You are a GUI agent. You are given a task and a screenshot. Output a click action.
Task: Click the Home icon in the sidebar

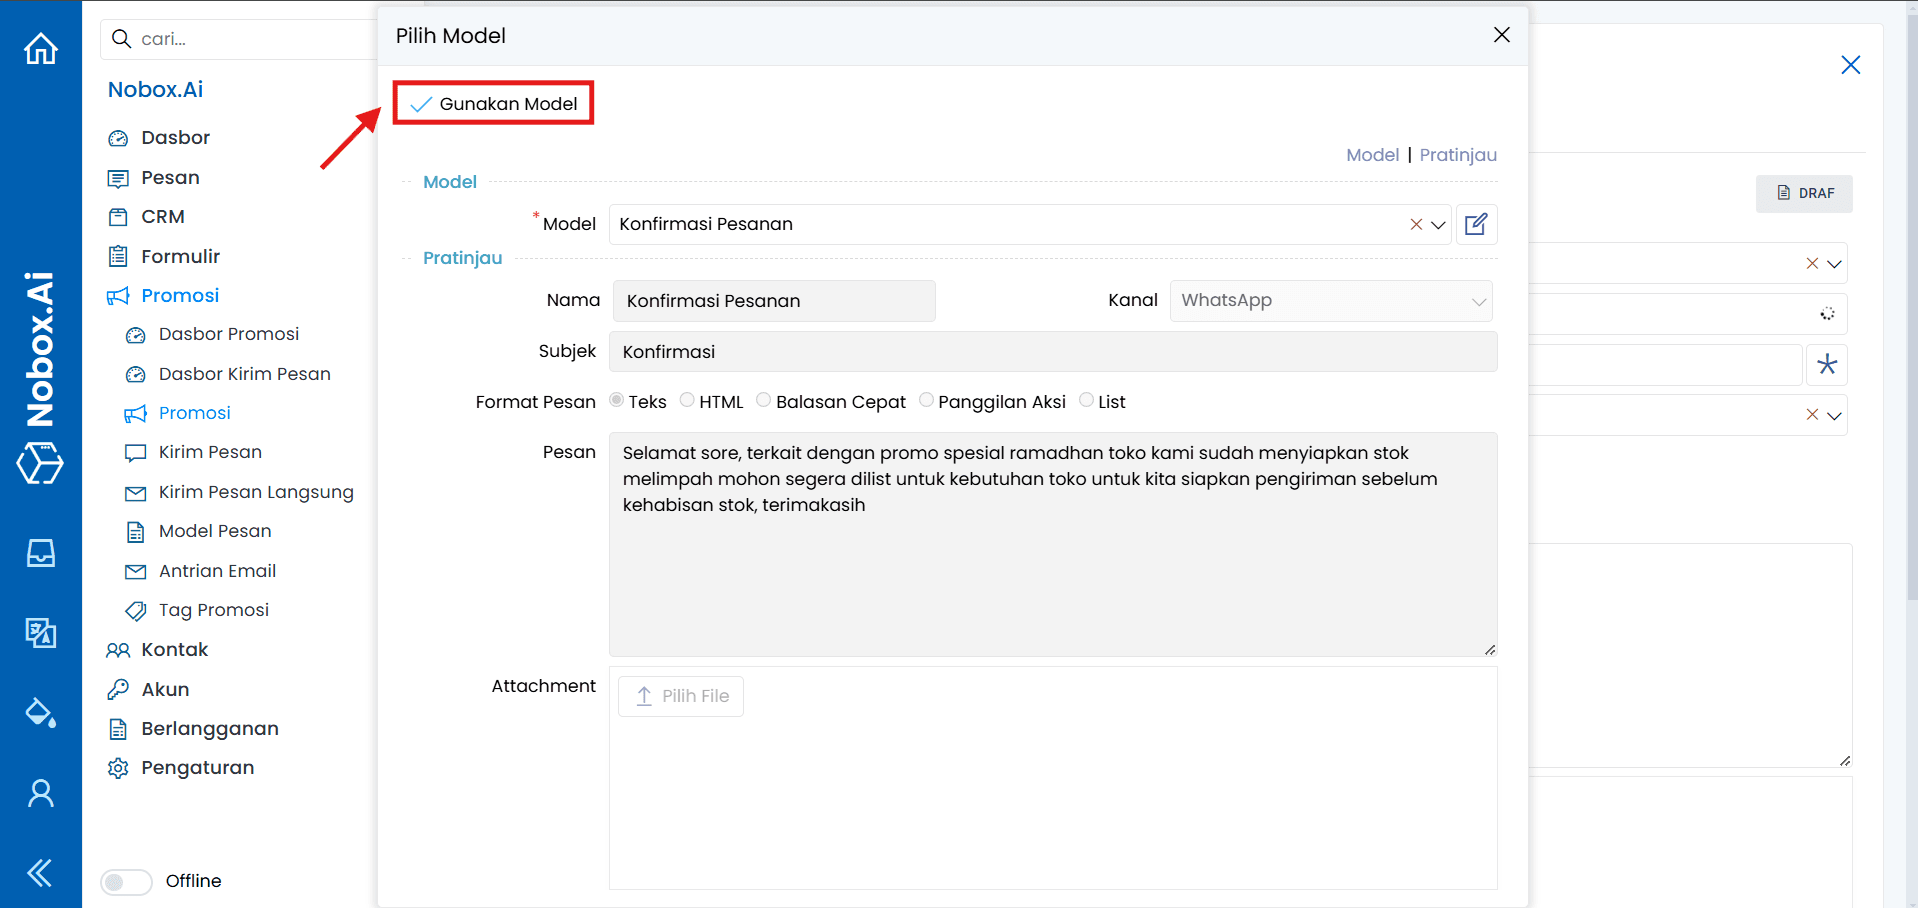tap(40, 48)
